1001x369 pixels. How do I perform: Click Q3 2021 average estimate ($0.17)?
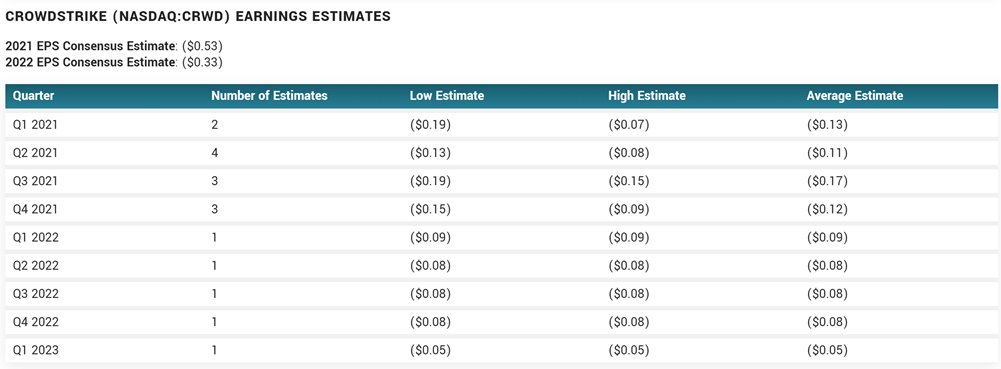point(827,181)
